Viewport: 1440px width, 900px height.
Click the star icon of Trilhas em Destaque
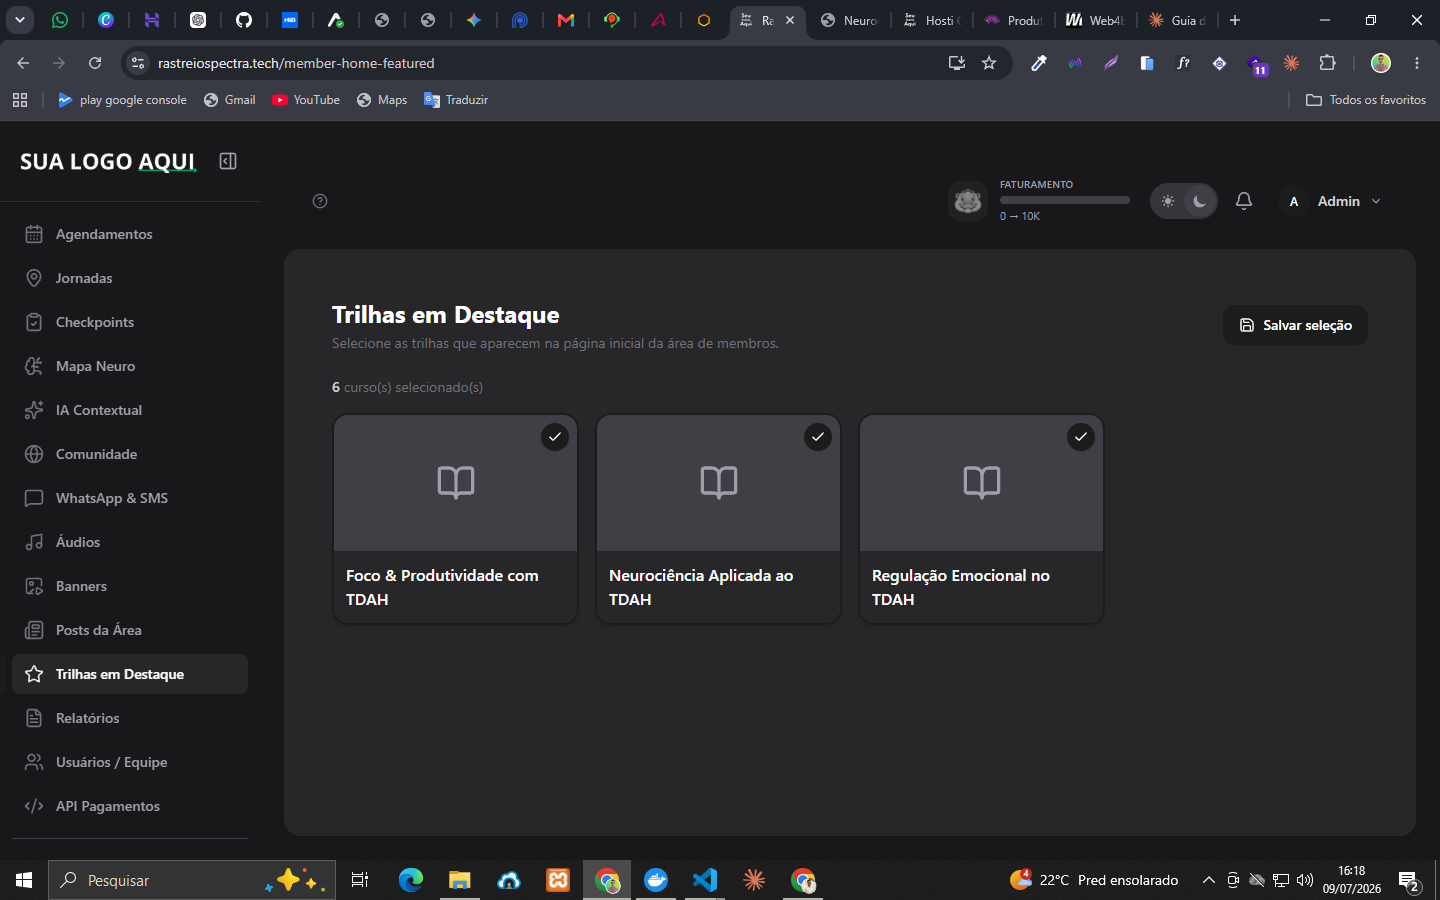coord(34,674)
